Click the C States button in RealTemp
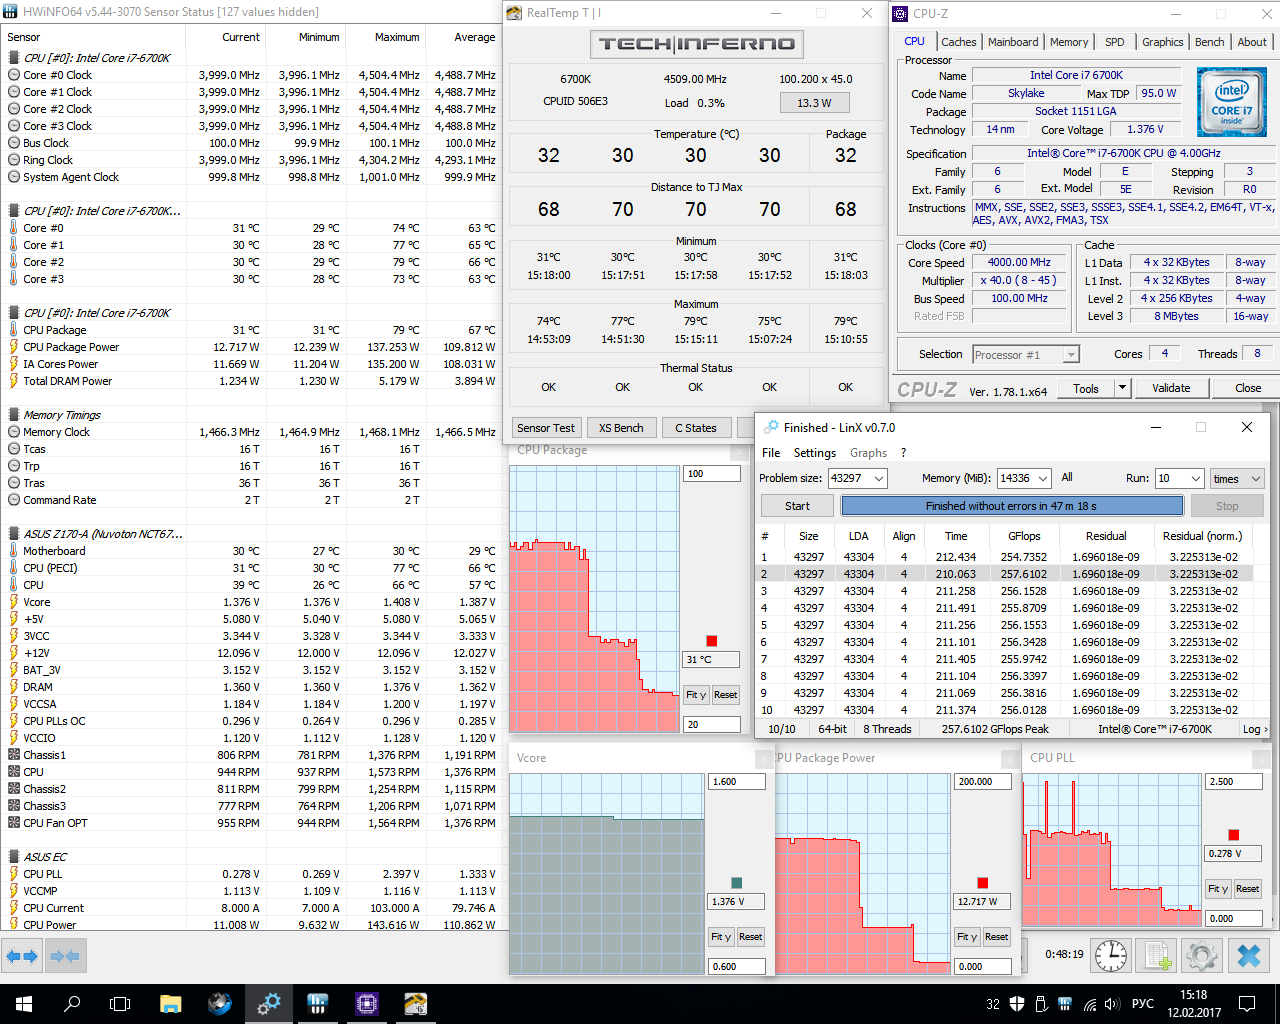Viewport: 1280px width, 1024px height. tap(696, 428)
